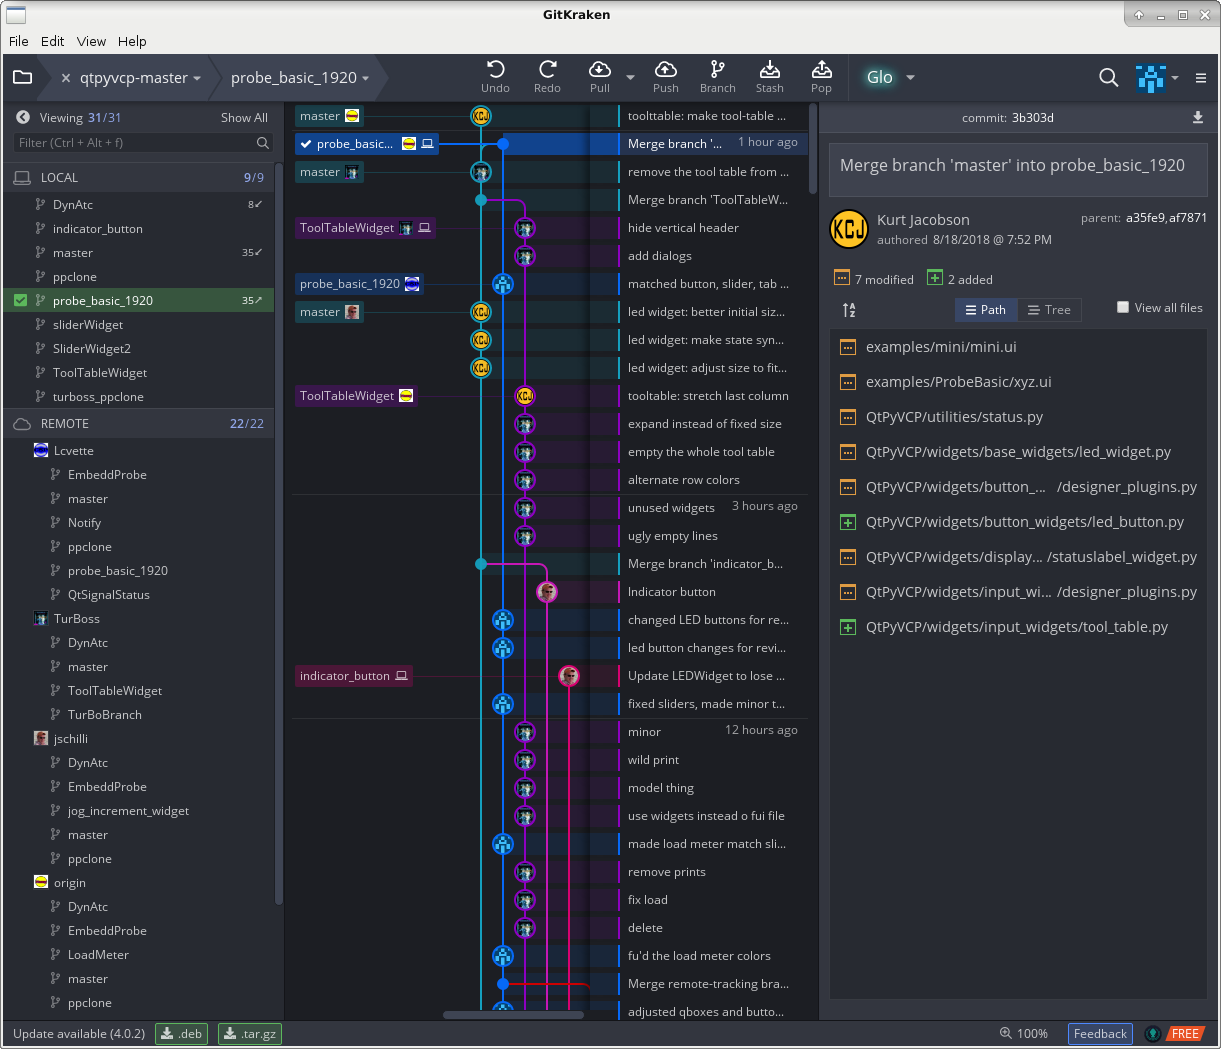1221x1049 pixels.
Task: Click the FREE license badge
Action: pyautogui.click(x=1185, y=1034)
